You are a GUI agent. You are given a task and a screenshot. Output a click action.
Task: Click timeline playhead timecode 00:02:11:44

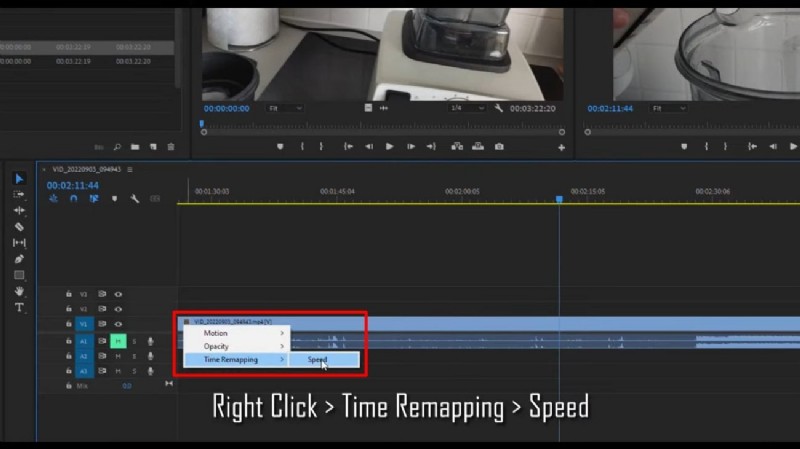(x=72, y=185)
